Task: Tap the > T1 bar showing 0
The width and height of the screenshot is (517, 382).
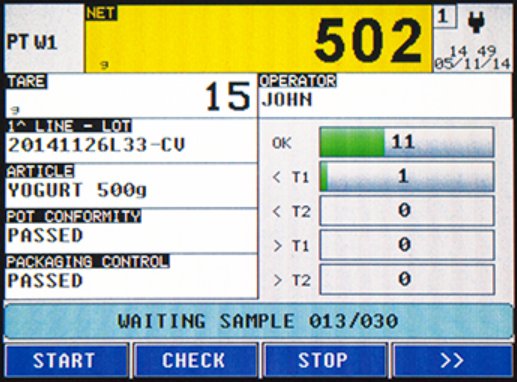Action: pyautogui.click(x=407, y=245)
